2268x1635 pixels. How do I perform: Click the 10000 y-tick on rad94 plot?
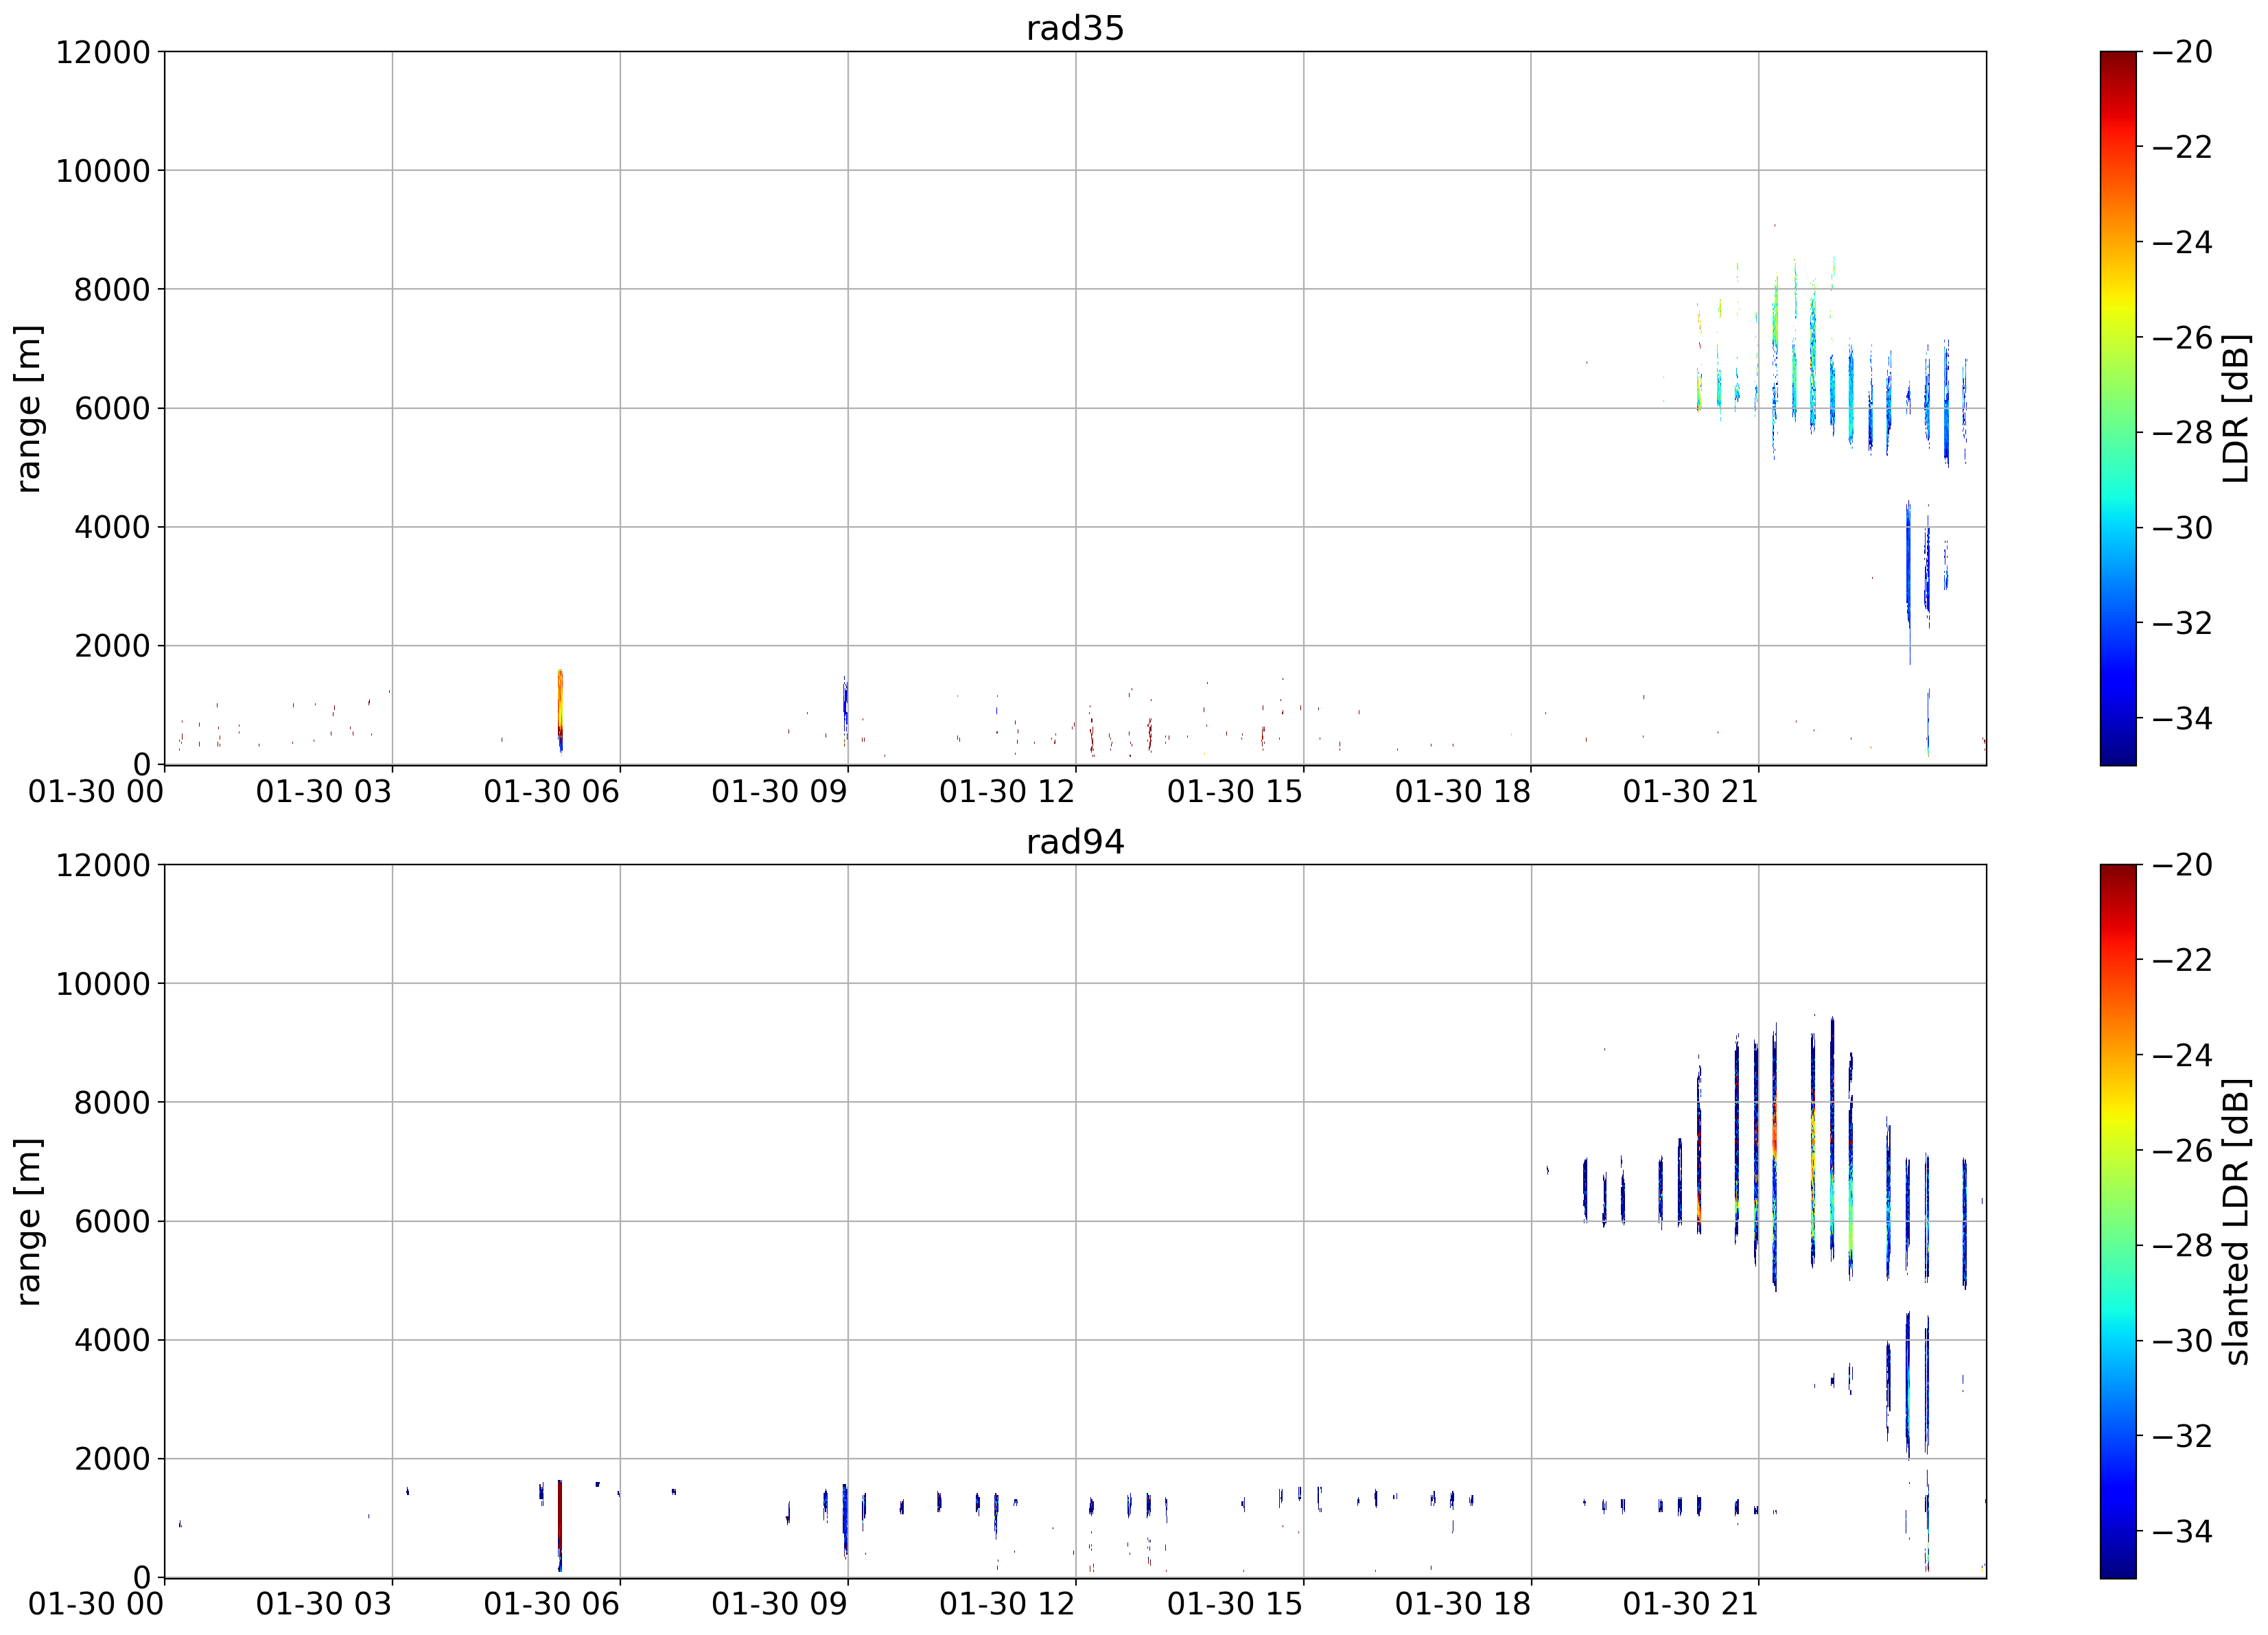pyautogui.click(x=103, y=984)
